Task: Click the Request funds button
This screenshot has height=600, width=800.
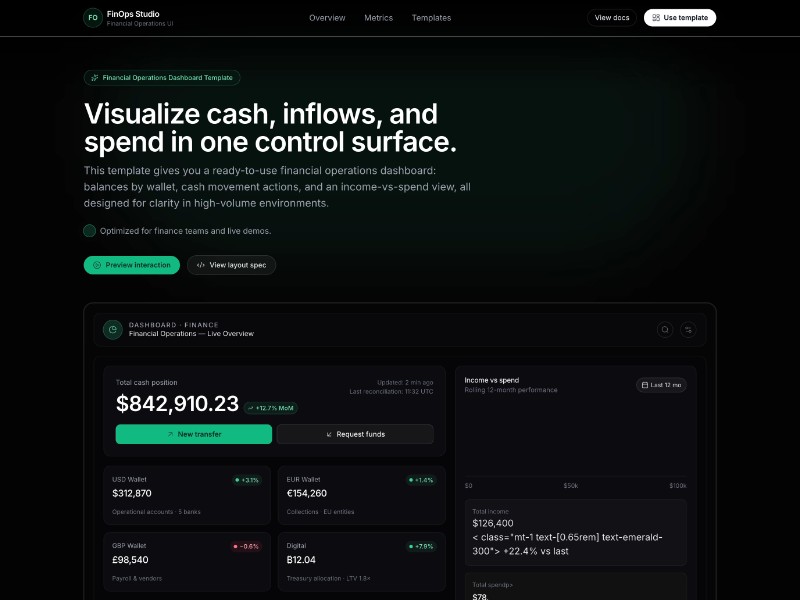Action: click(355, 434)
